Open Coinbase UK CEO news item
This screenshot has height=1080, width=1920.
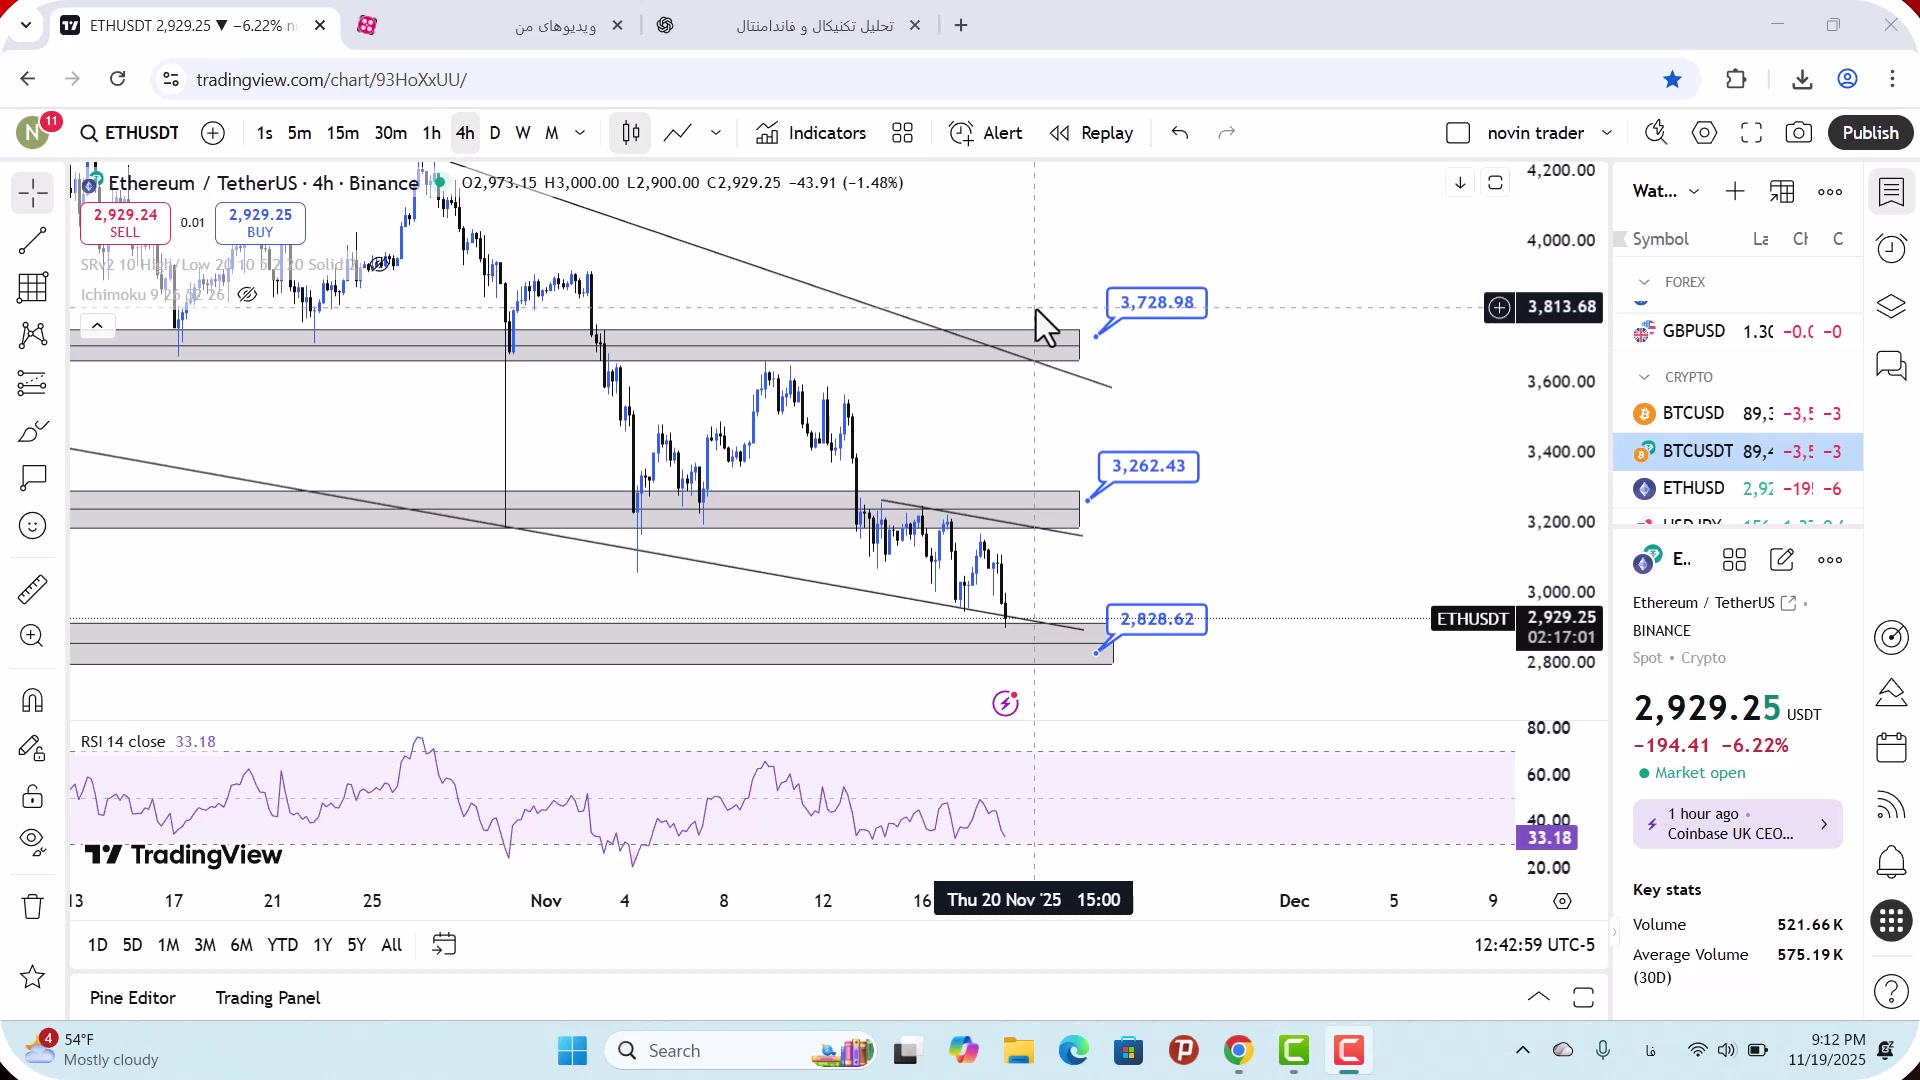pos(1738,824)
